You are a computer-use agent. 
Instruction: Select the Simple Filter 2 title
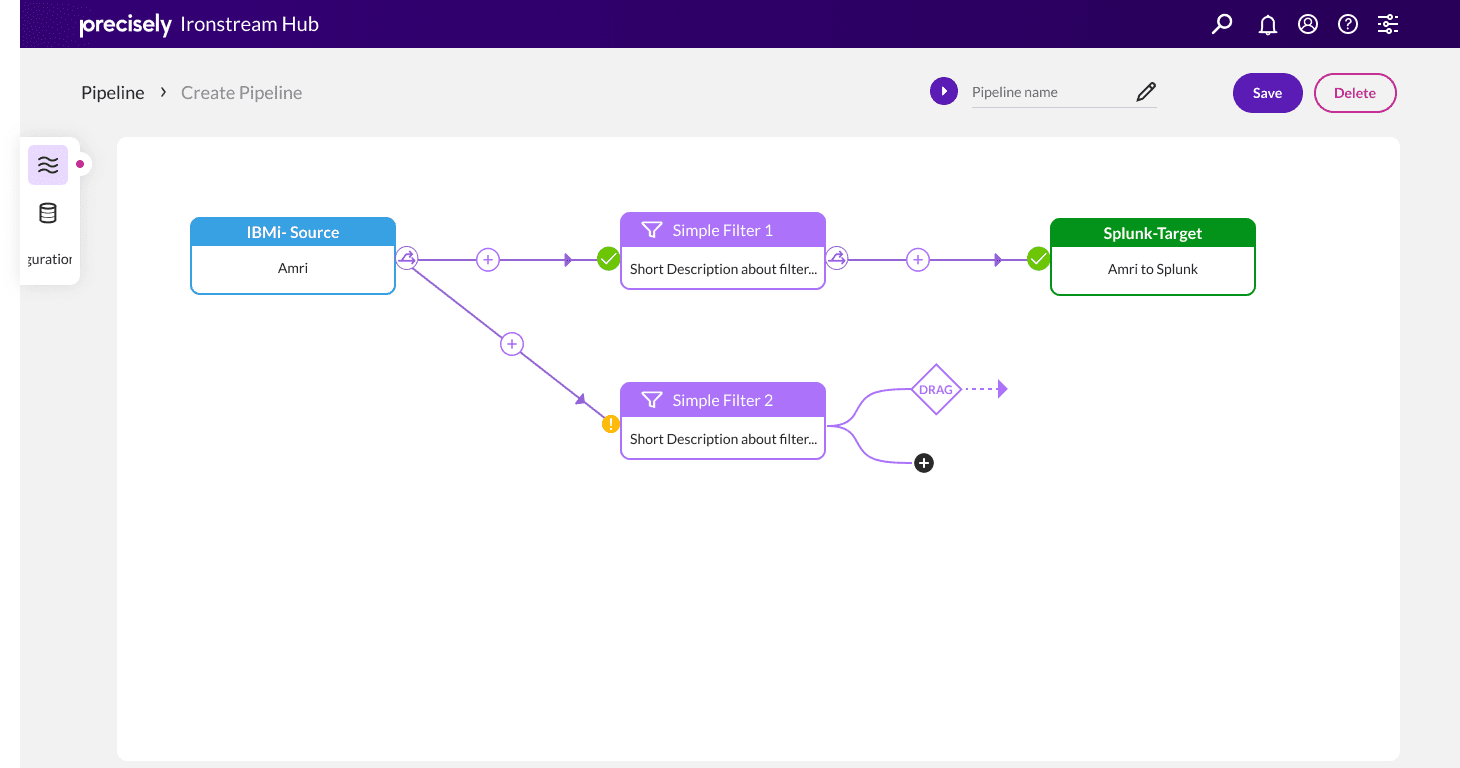coord(722,400)
